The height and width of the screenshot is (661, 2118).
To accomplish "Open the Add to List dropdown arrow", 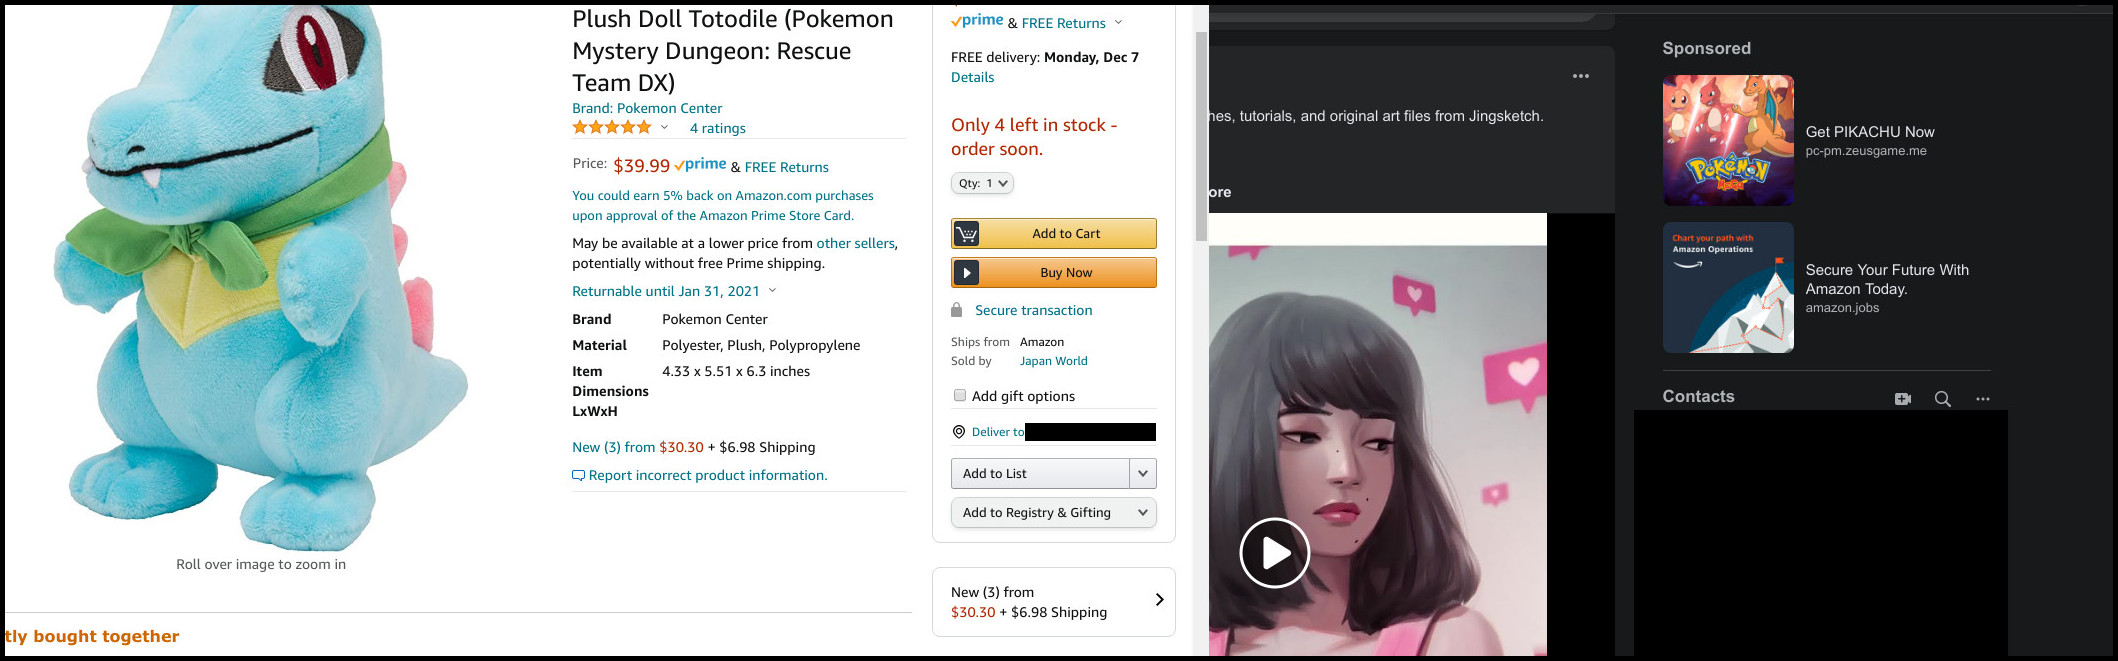I will coord(1143,473).
